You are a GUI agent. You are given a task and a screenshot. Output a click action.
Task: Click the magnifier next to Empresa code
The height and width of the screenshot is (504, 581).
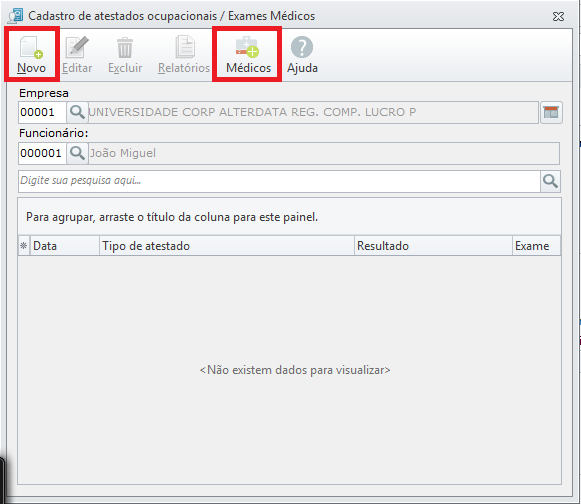77,112
